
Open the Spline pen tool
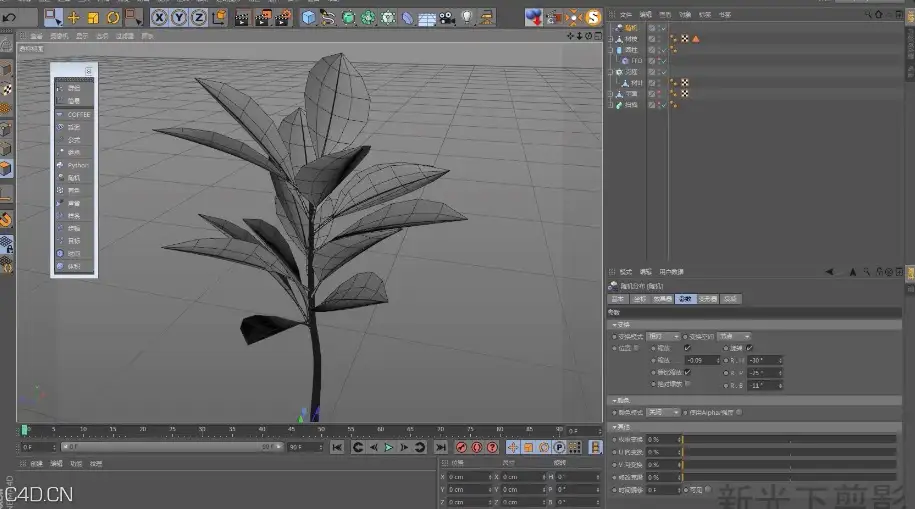(x=329, y=18)
